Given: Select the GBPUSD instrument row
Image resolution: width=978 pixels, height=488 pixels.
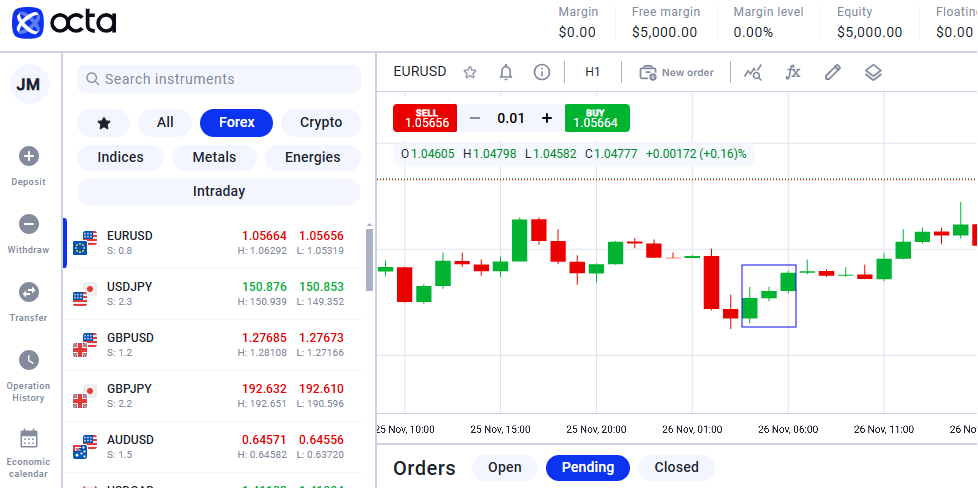Looking at the screenshot, I should pos(214,345).
